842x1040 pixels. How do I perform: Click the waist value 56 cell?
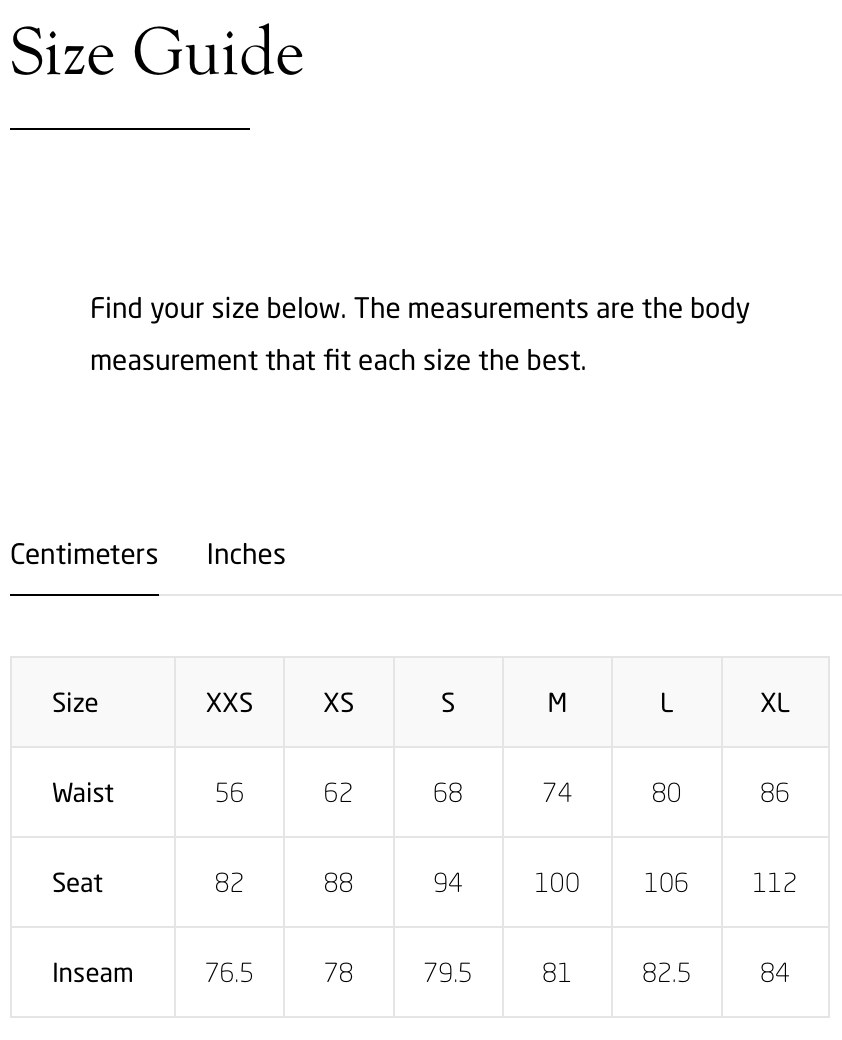pyautogui.click(x=229, y=793)
